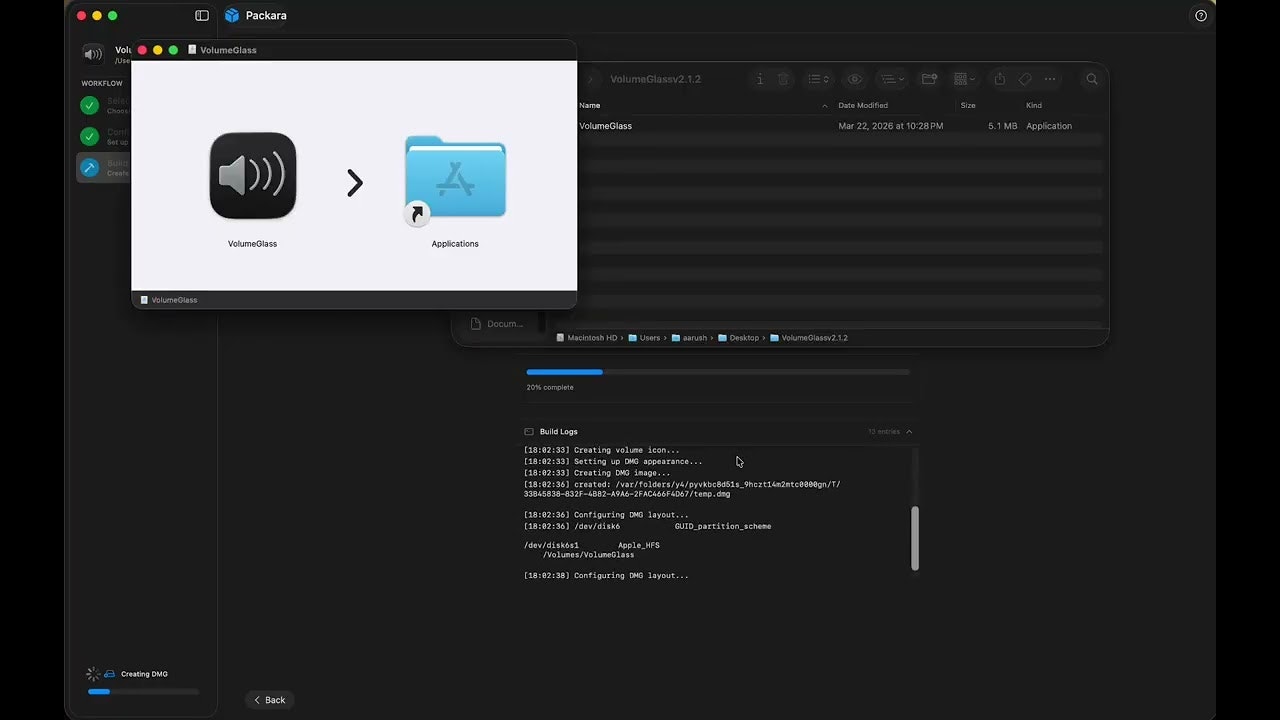Image resolution: width=1280 pixels, height=720 pixels.
Task: Click the '20% complete' text
Action: (x=550, y=387)
